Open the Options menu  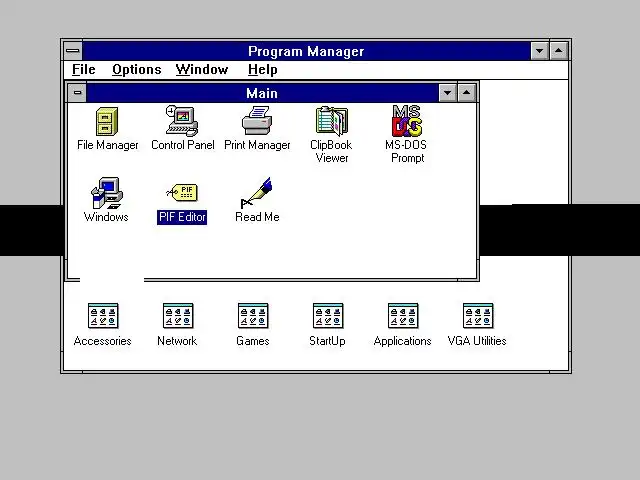pos(137,69)
